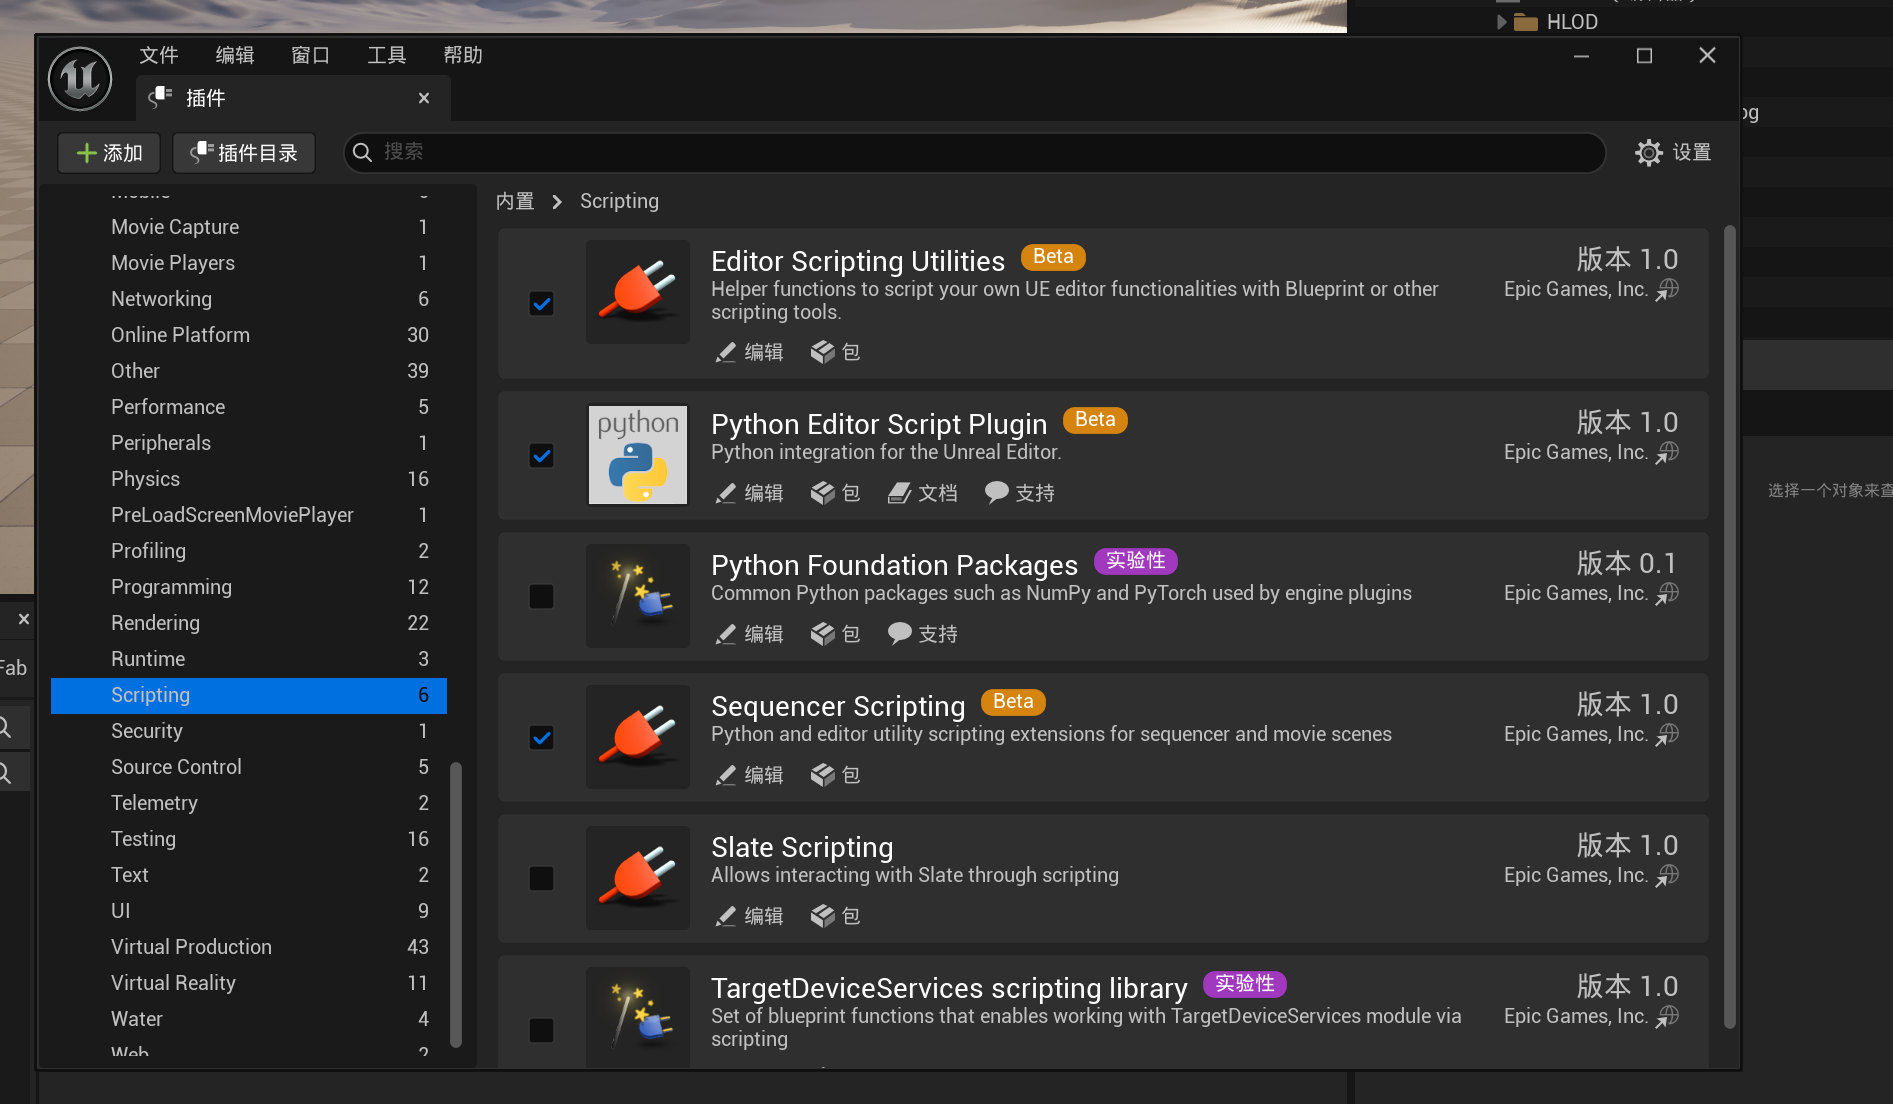
Task: Click Slate Scripting plug icon
Action: pos(638,878)
